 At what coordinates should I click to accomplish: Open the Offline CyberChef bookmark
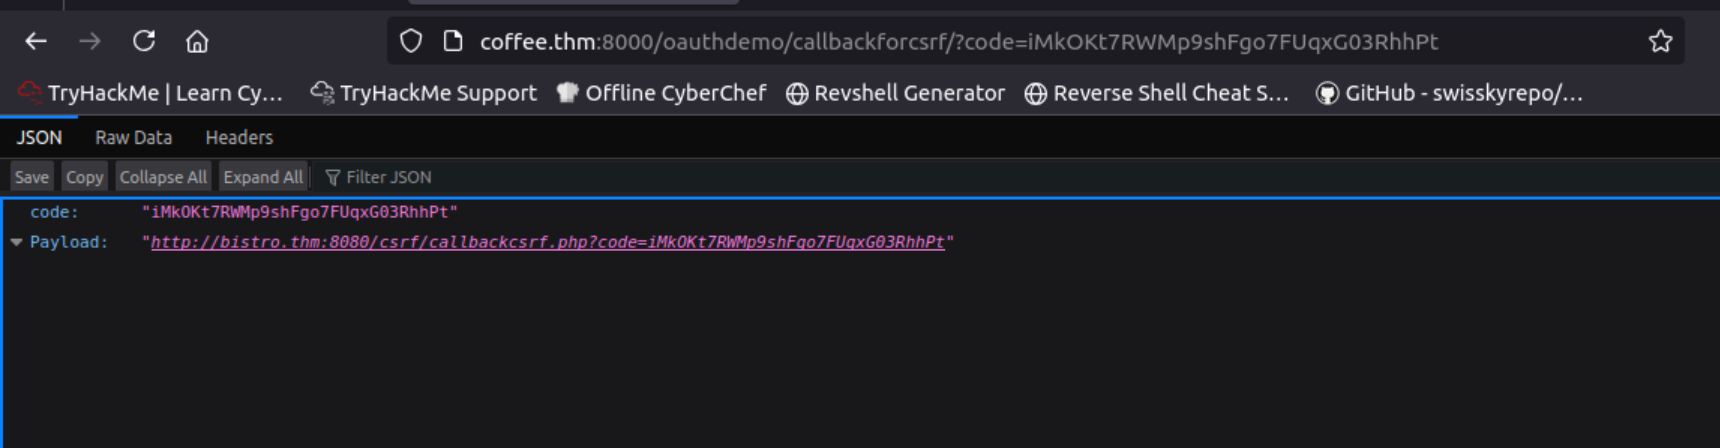[661, 93]
